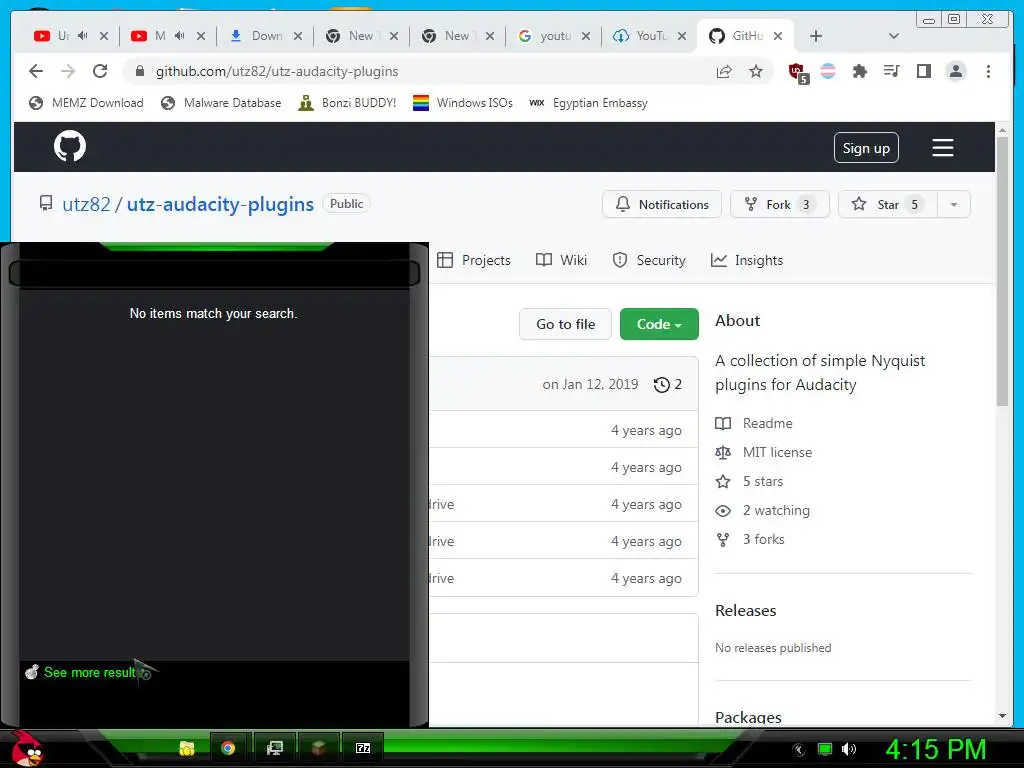Viewport: 1024px width, 768px height.
Task: Click the browser forward arrow
Action: click(68, 71)
